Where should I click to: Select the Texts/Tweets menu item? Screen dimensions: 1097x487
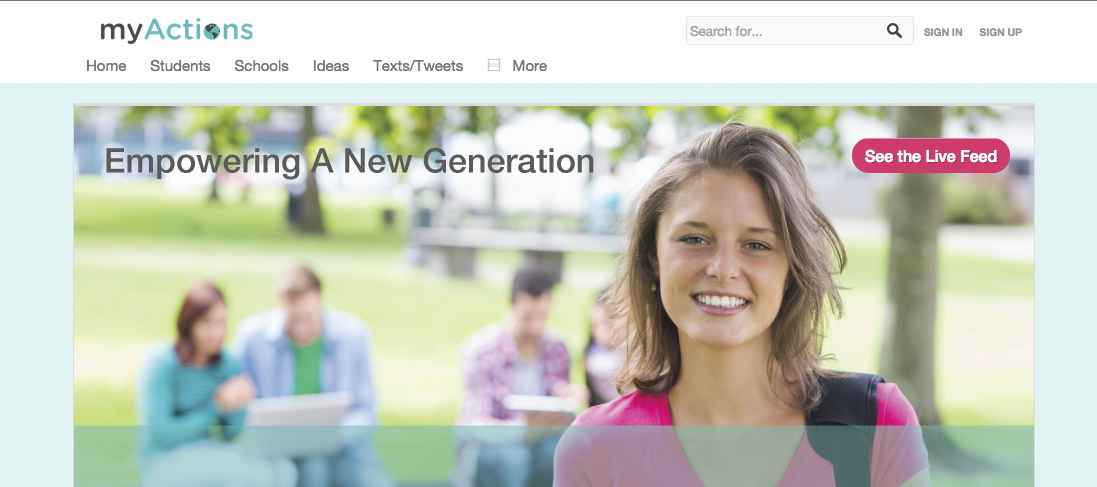418,66
